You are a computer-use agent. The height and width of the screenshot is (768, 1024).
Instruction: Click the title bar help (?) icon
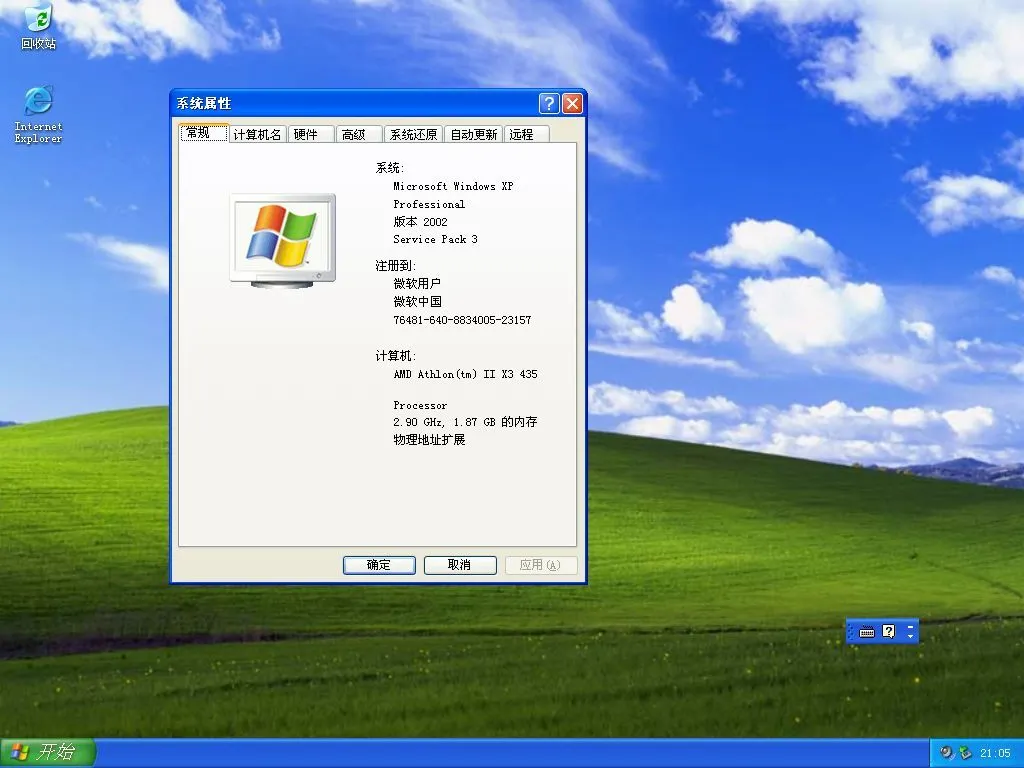pyautogui.click(x=547, y=103)
